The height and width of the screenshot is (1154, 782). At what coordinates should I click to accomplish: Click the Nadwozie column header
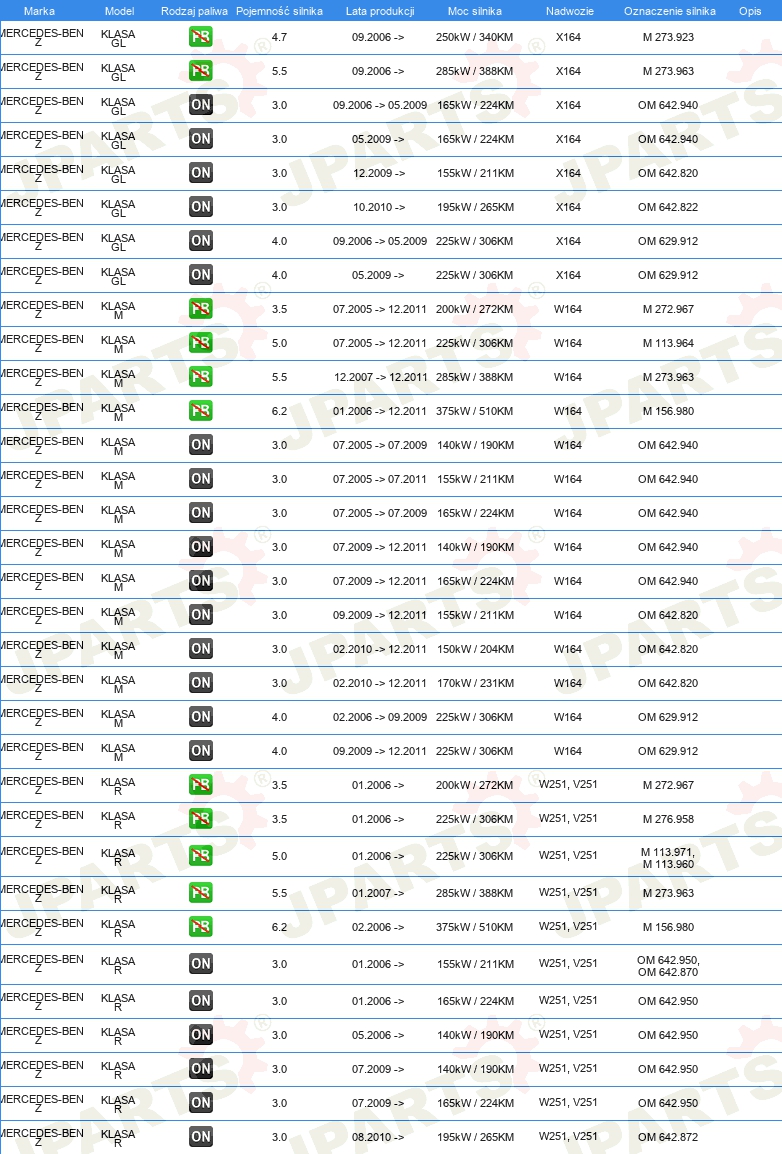click(x=569, y=11)
